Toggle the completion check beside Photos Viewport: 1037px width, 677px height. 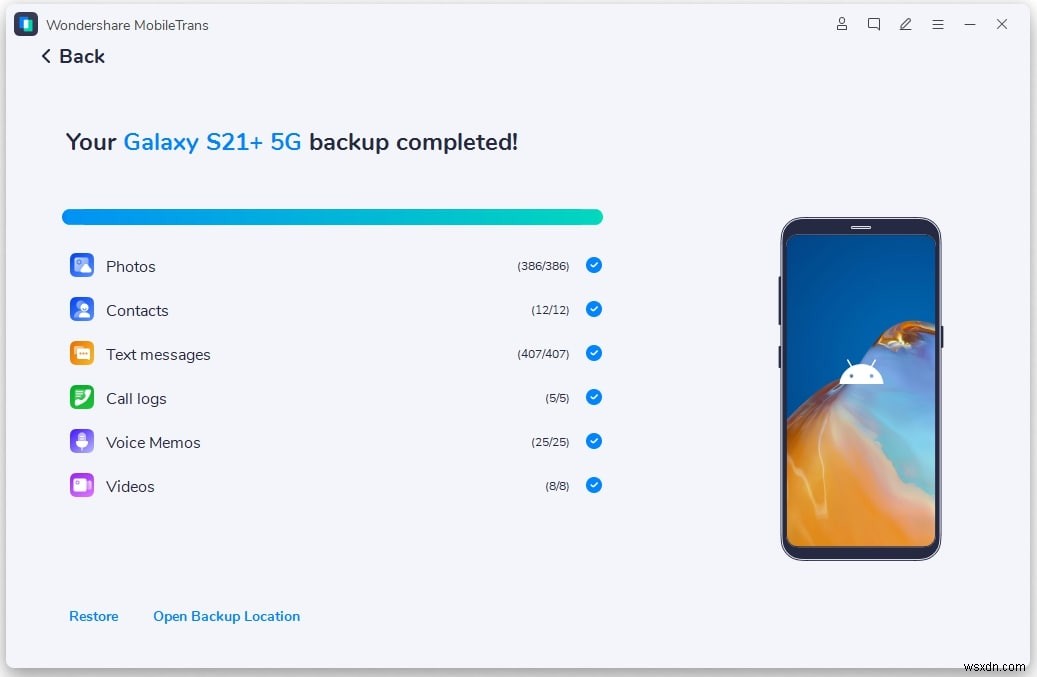coord(593,265)
